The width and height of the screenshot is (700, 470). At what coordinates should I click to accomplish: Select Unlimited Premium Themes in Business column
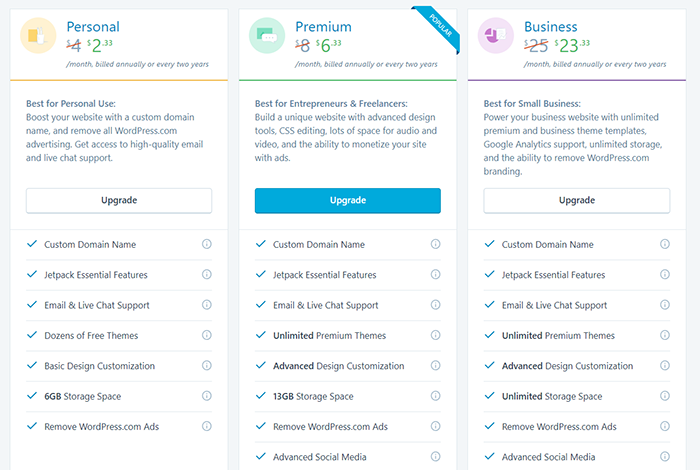(558, 336)
